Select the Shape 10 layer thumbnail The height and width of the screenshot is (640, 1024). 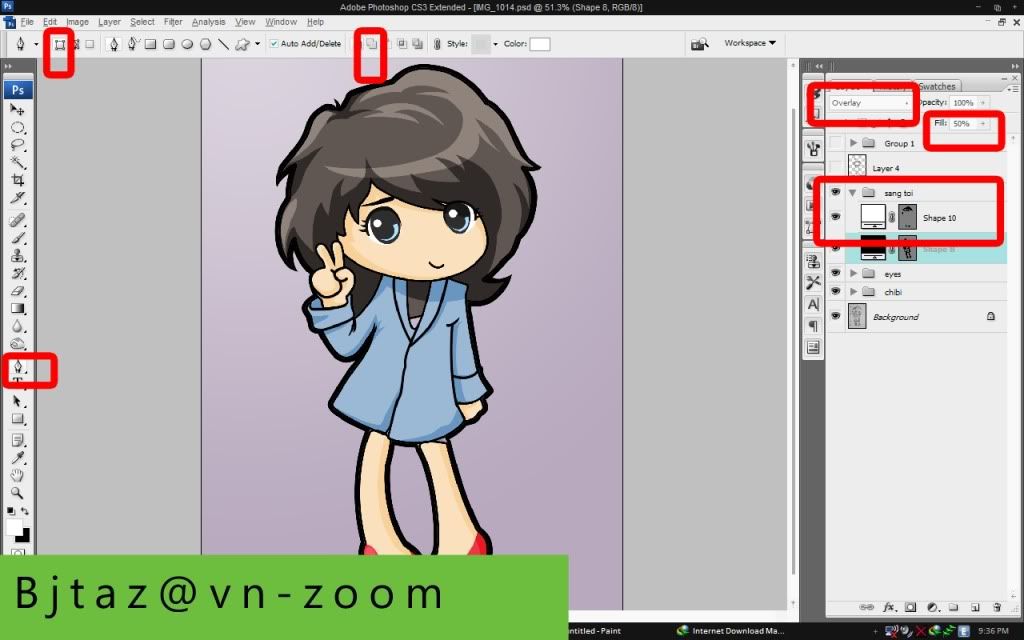873,217
